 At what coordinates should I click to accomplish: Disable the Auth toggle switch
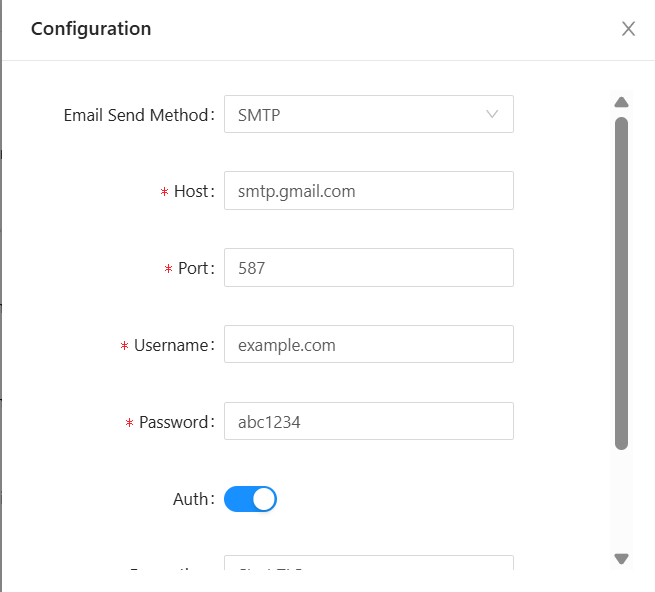(250, 499)
